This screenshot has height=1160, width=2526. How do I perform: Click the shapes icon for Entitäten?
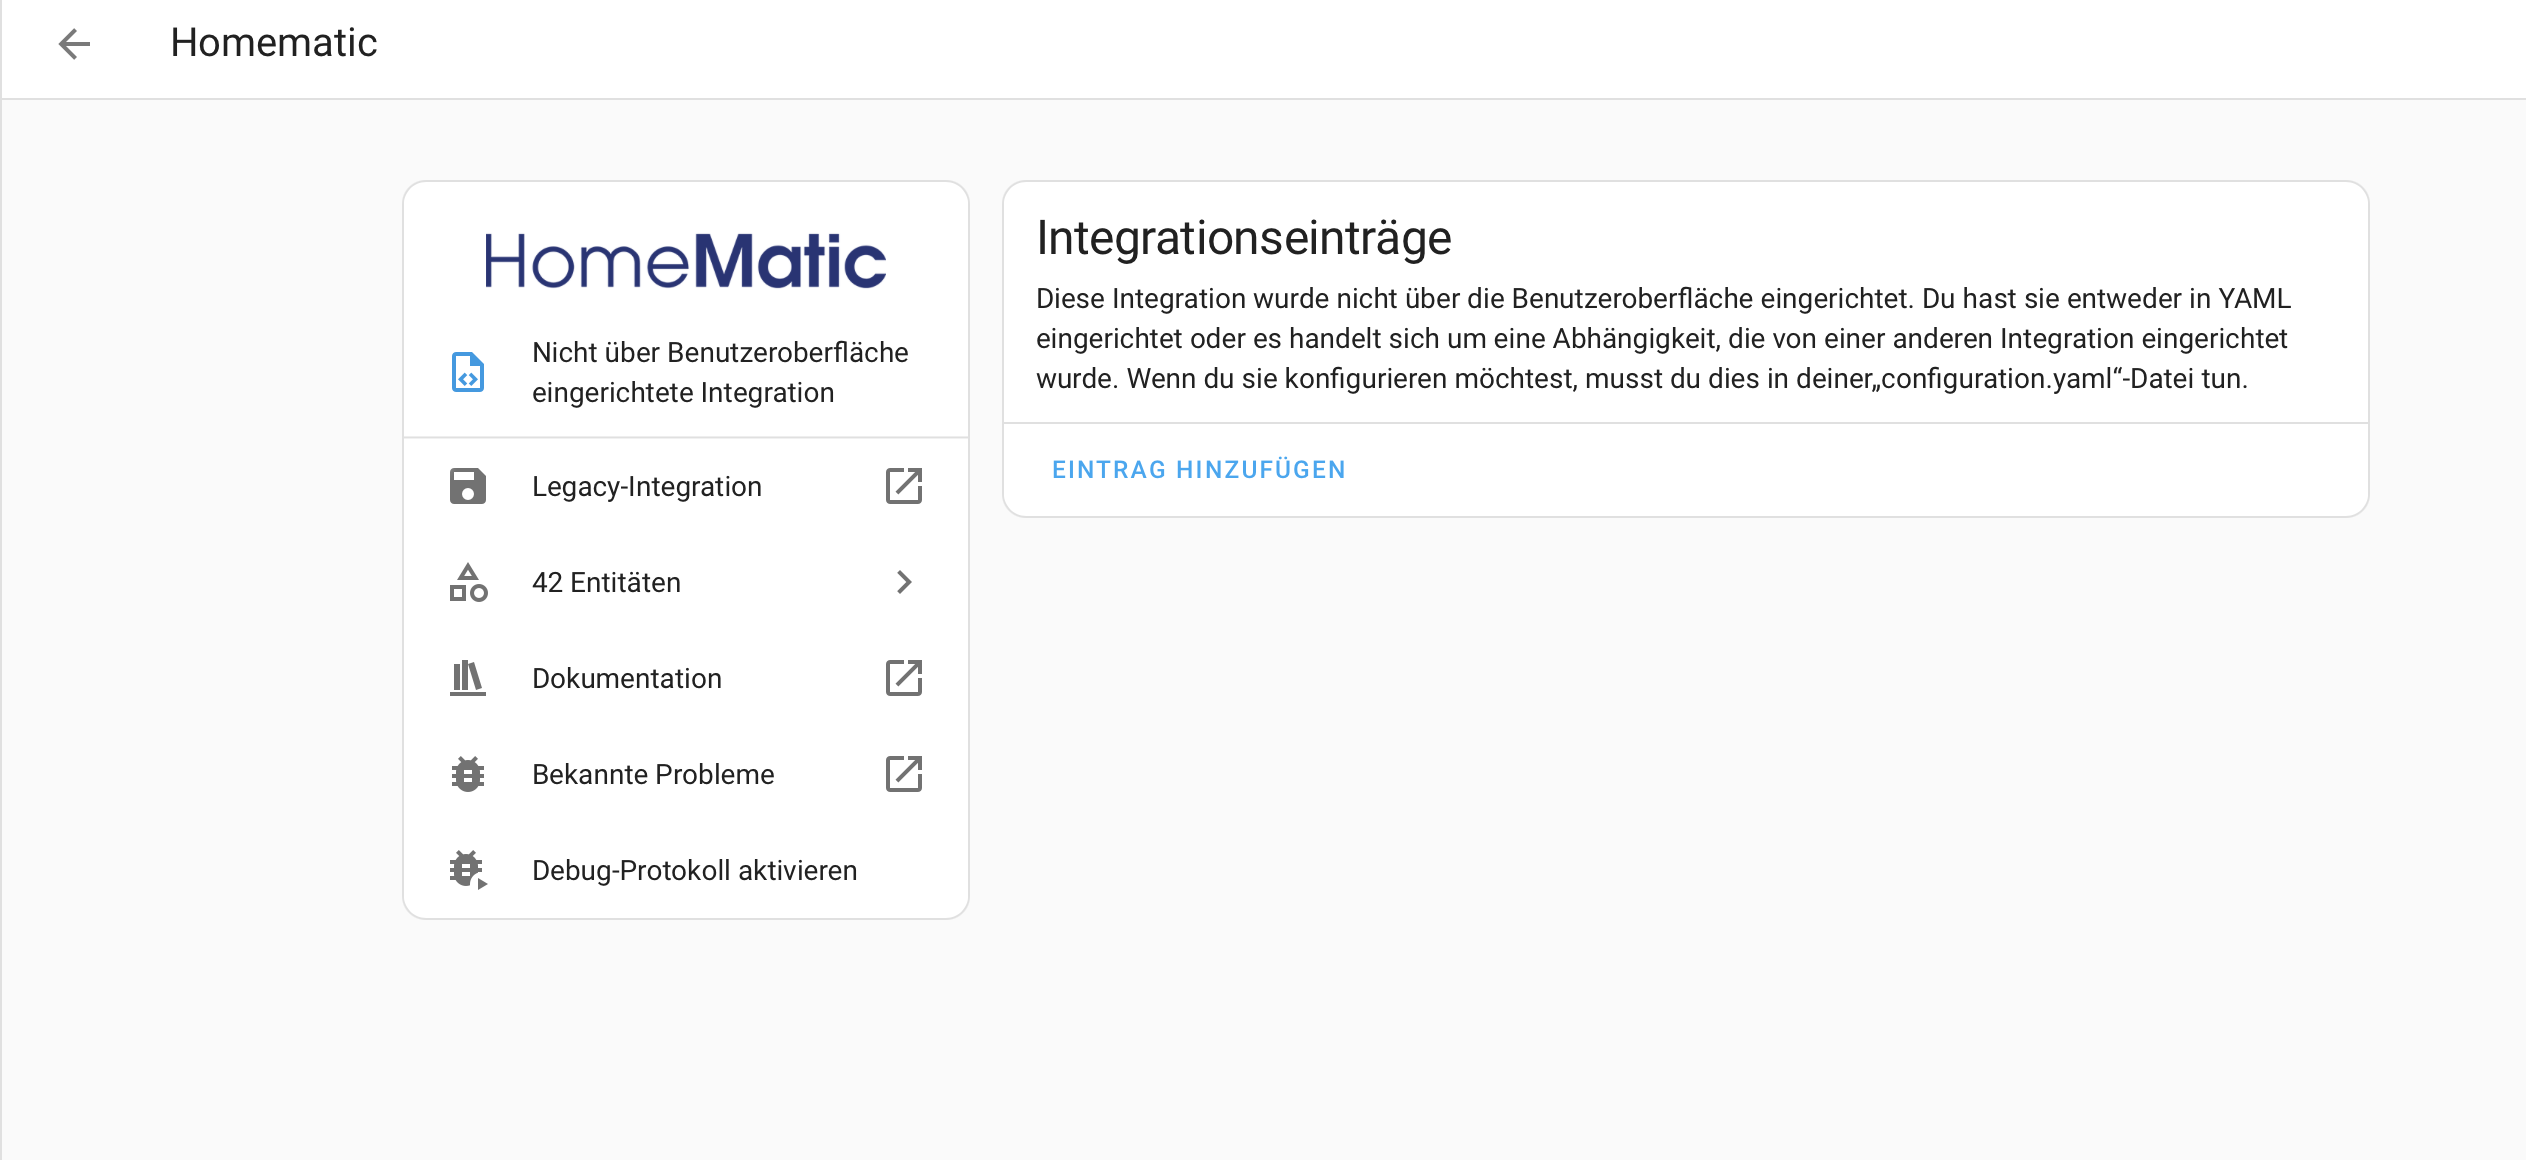tap(468, 582)
